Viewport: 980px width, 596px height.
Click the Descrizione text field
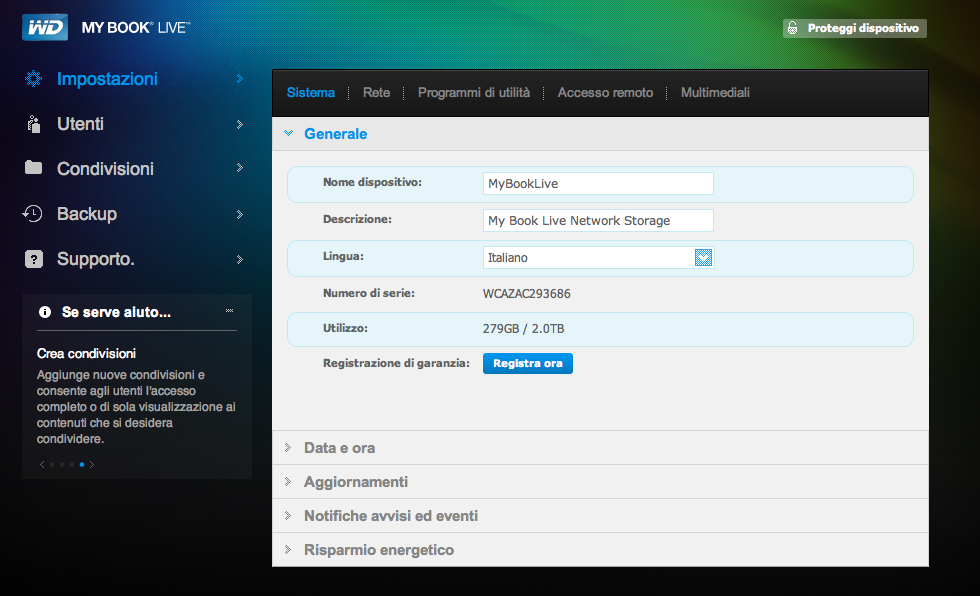click(598, 220)
